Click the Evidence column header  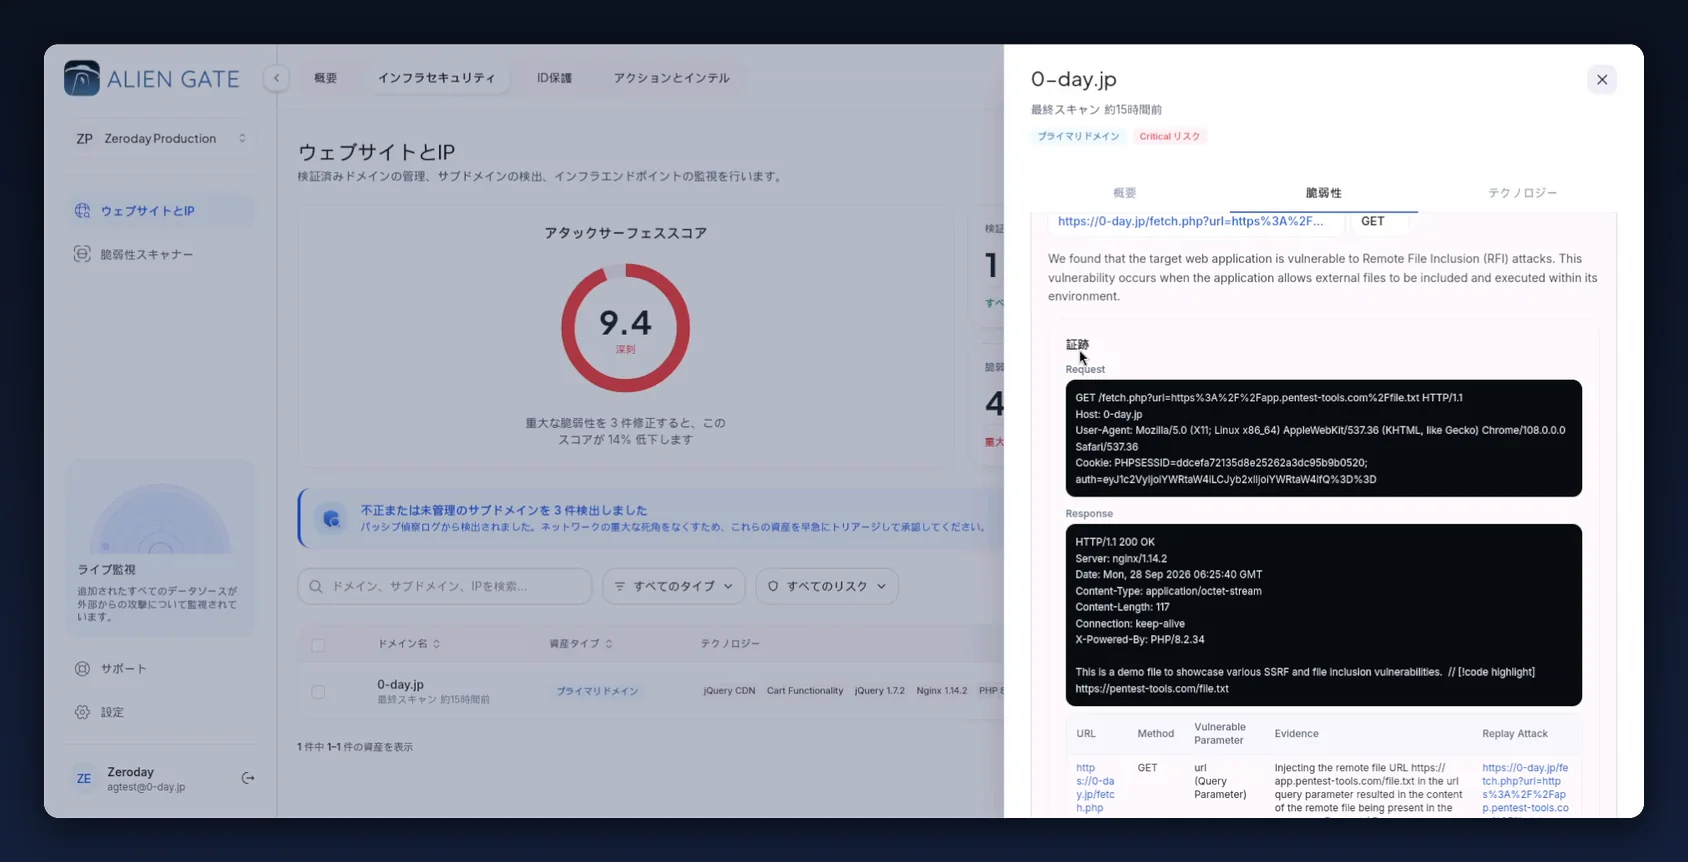pos(1296,734)
